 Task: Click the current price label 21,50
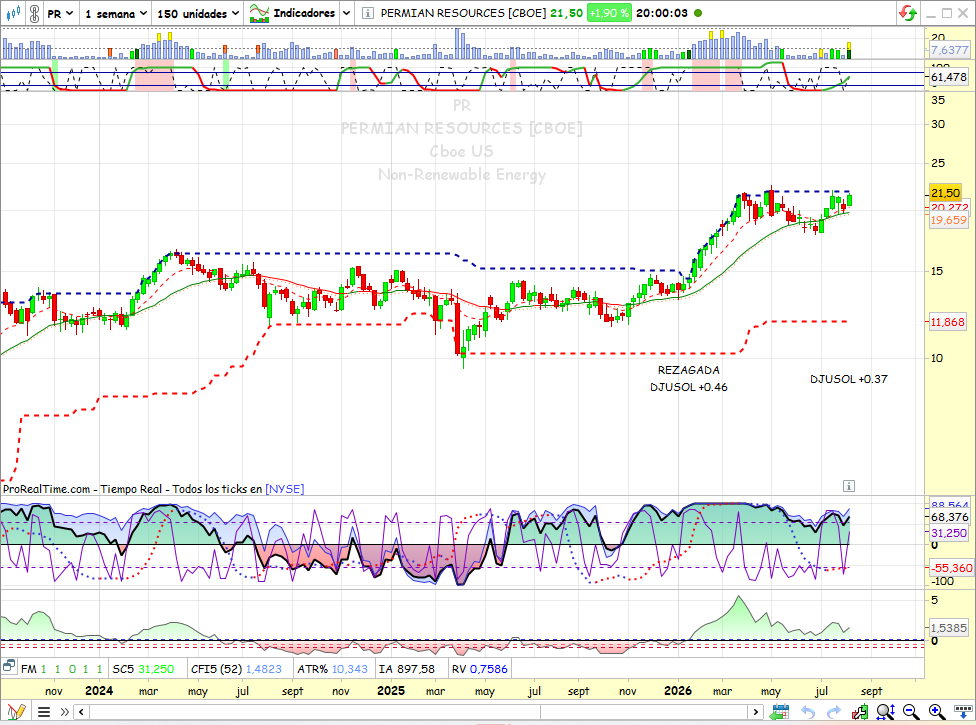point(945,194)
